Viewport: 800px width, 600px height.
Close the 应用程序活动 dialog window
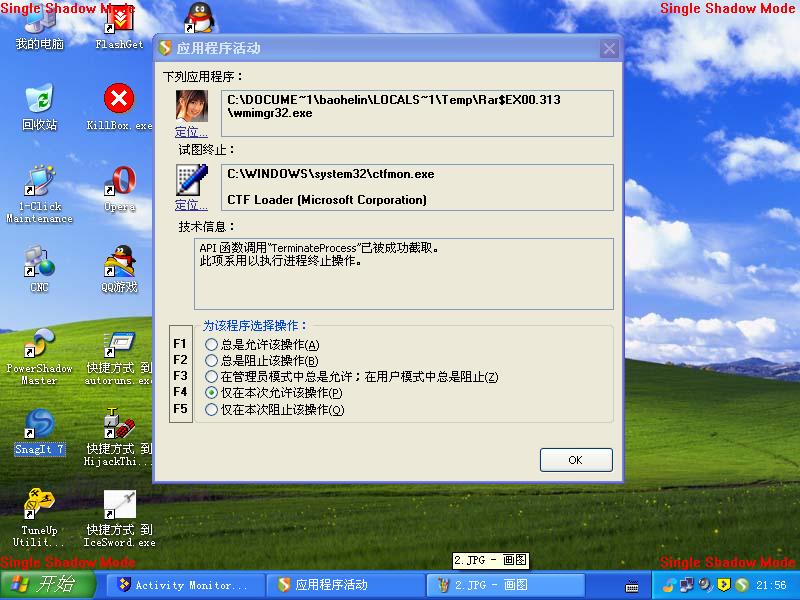(609, 48)
